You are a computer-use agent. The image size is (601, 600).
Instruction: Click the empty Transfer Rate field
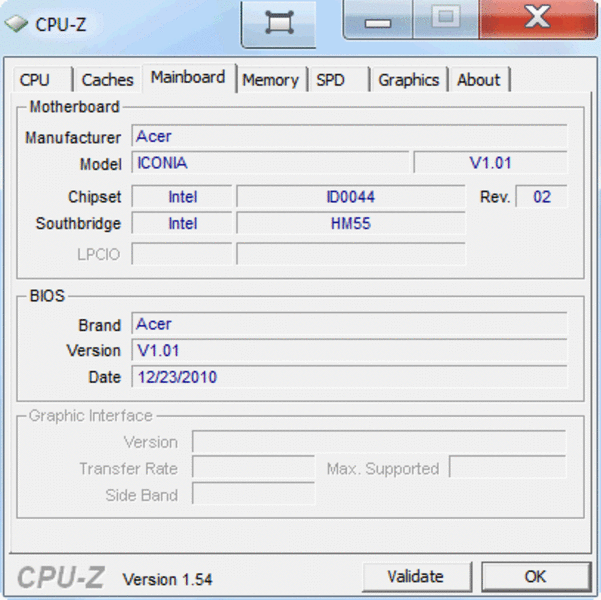coord(253,467)
